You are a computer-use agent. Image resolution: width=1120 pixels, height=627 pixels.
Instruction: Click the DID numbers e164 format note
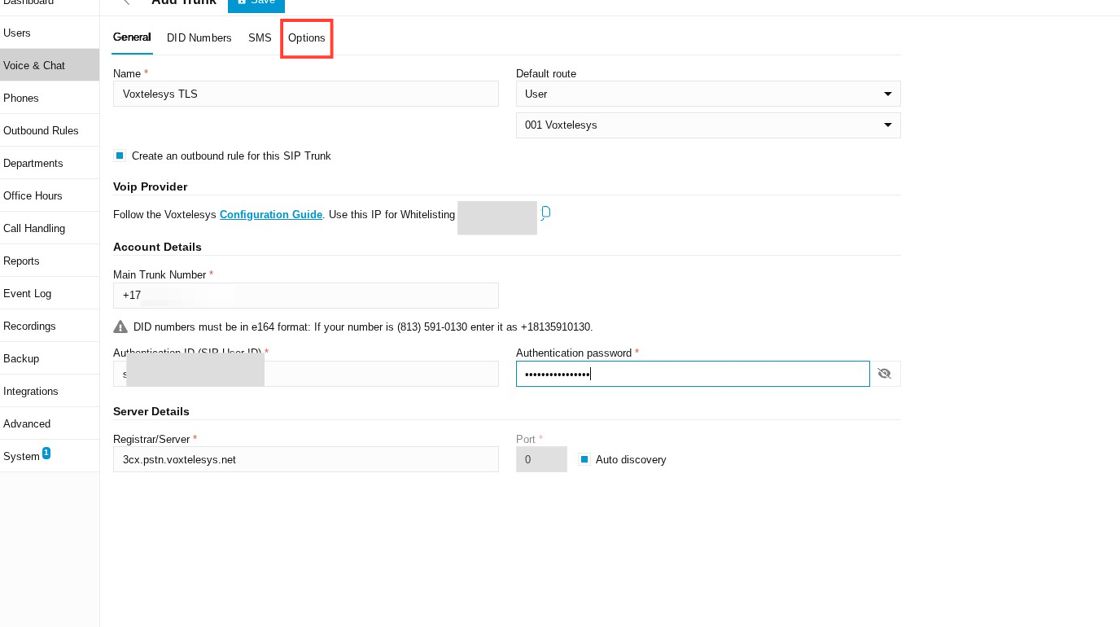363,327
